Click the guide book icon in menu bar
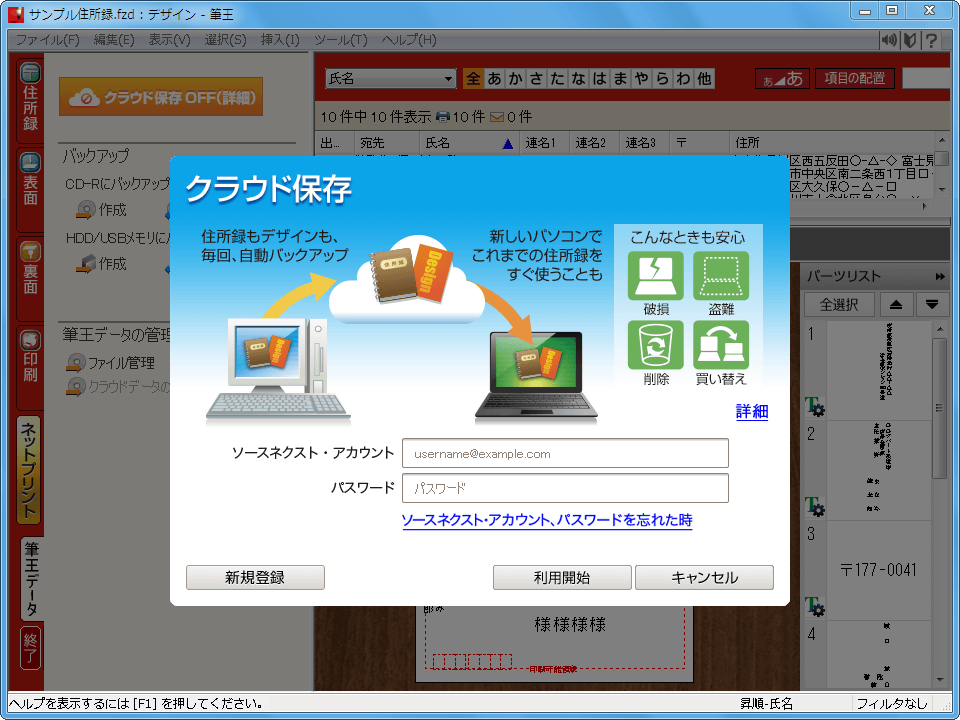 pos(910,40)
